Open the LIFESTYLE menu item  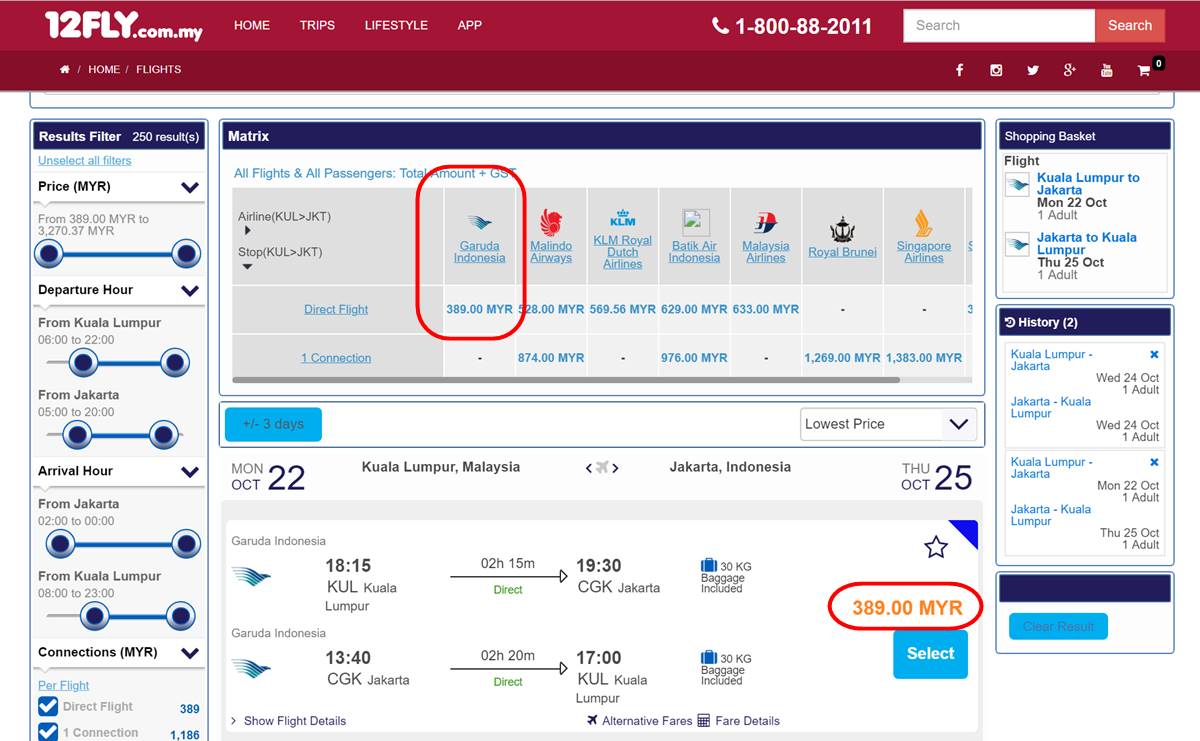coord(396,25)
